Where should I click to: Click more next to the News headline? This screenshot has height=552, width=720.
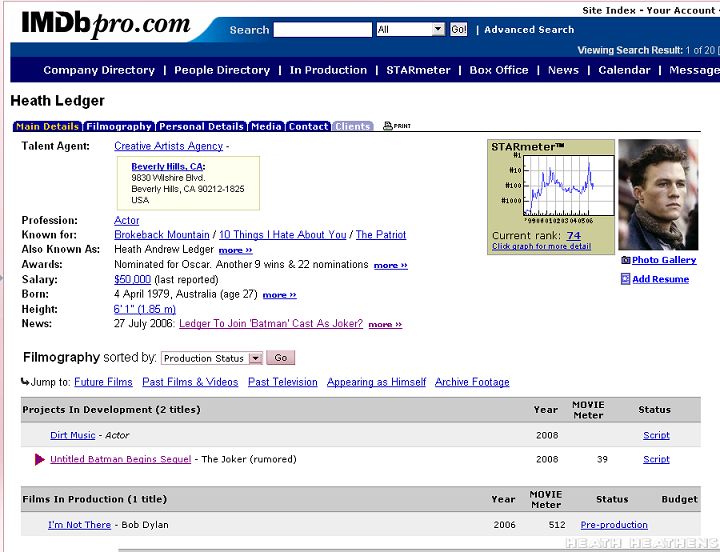click(385, 324)
